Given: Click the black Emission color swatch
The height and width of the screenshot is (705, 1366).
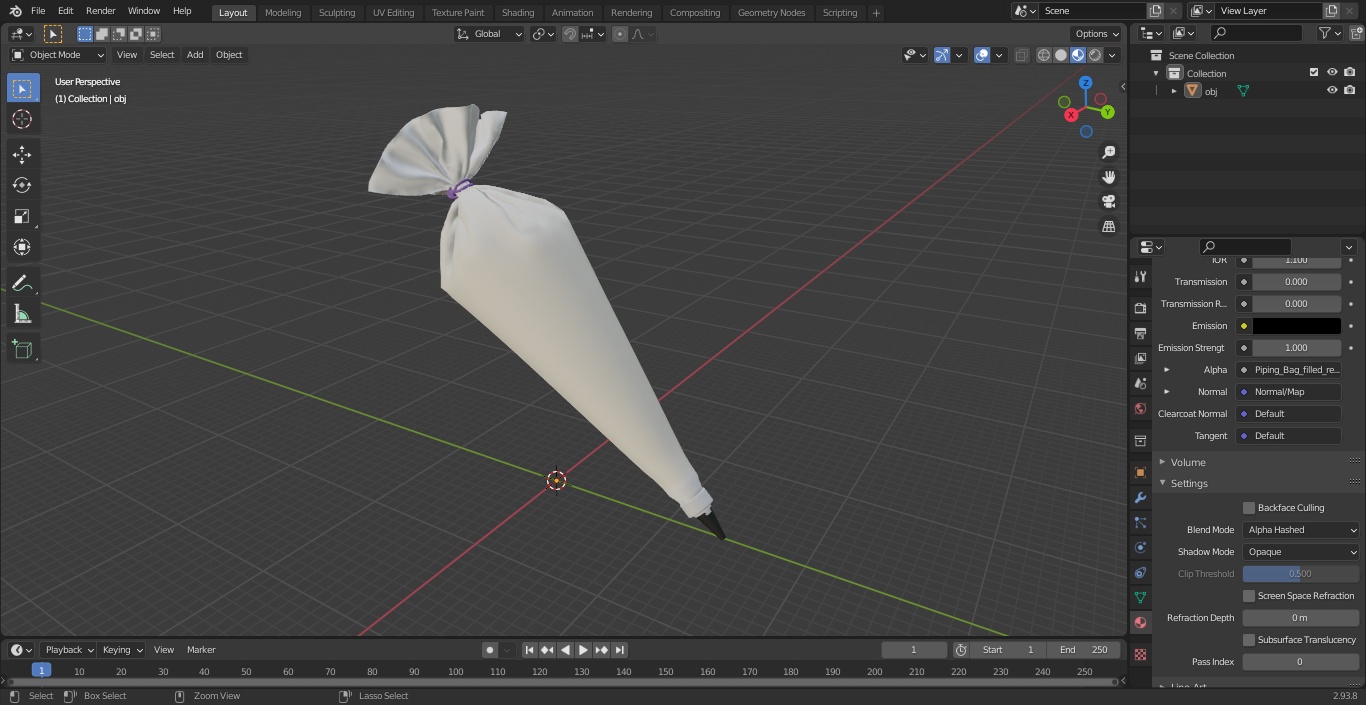Looking at the screenshot, I should [1296, 326].
